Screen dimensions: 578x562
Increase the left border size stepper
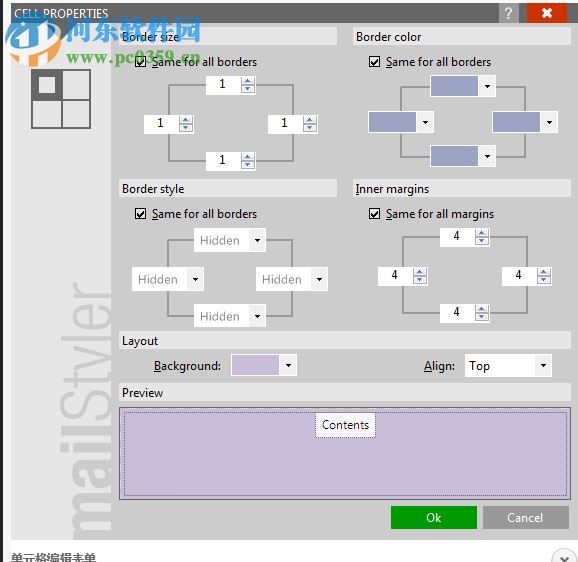click(186, 120)
